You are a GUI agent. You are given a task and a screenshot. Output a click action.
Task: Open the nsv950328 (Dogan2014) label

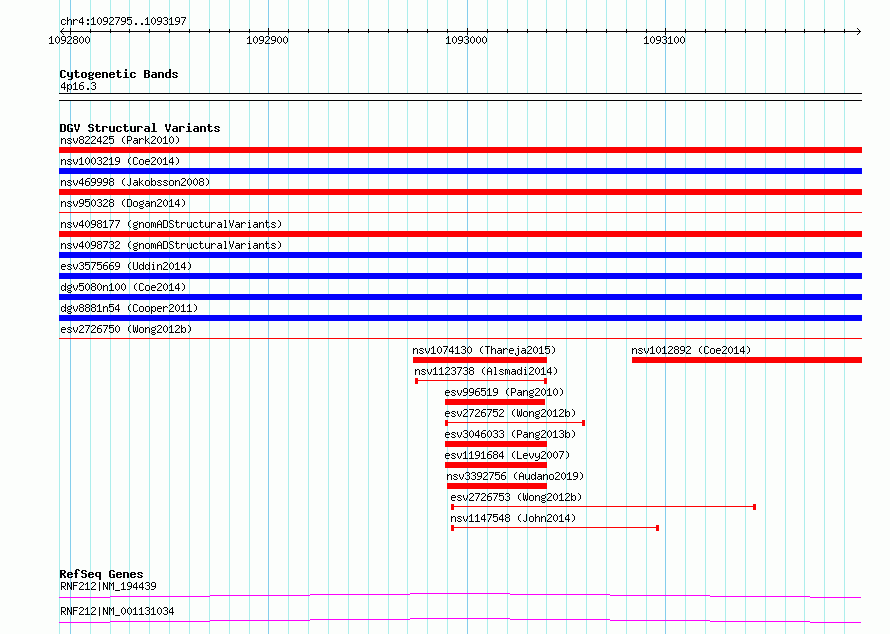123,203
